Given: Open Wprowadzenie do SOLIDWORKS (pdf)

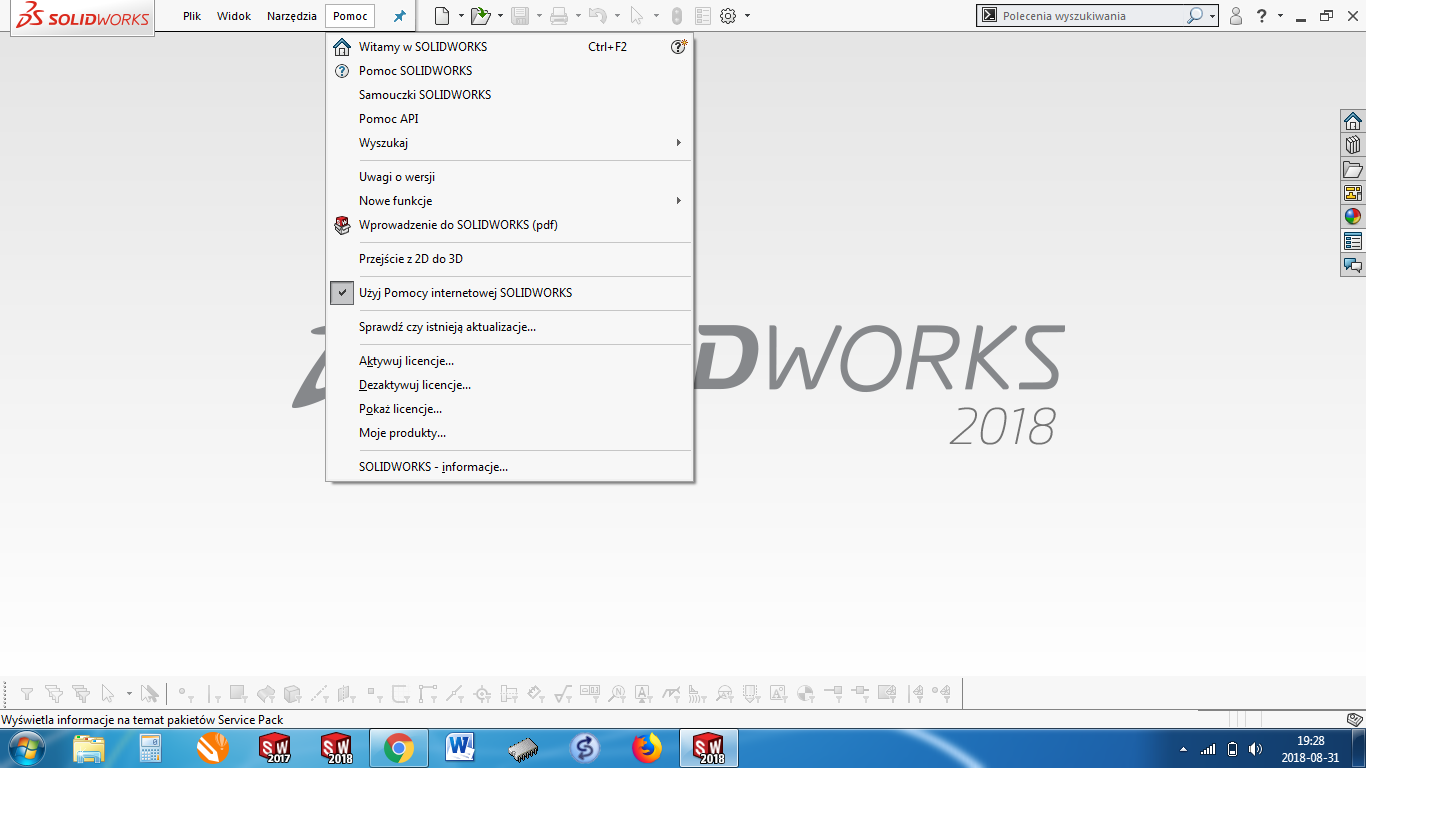Looking at the screenshot, I should tap(510, 225).
